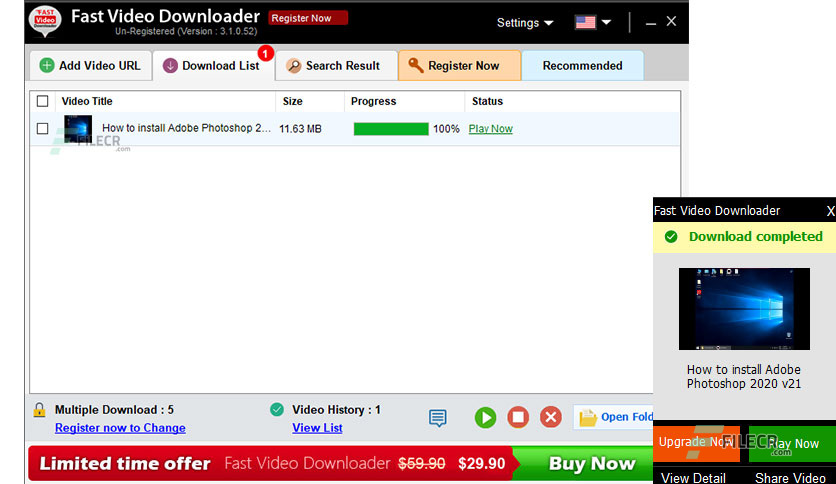Click Upgrade Now in the popup
Screen dimensions: 836x484
click(x=696, y=442)
